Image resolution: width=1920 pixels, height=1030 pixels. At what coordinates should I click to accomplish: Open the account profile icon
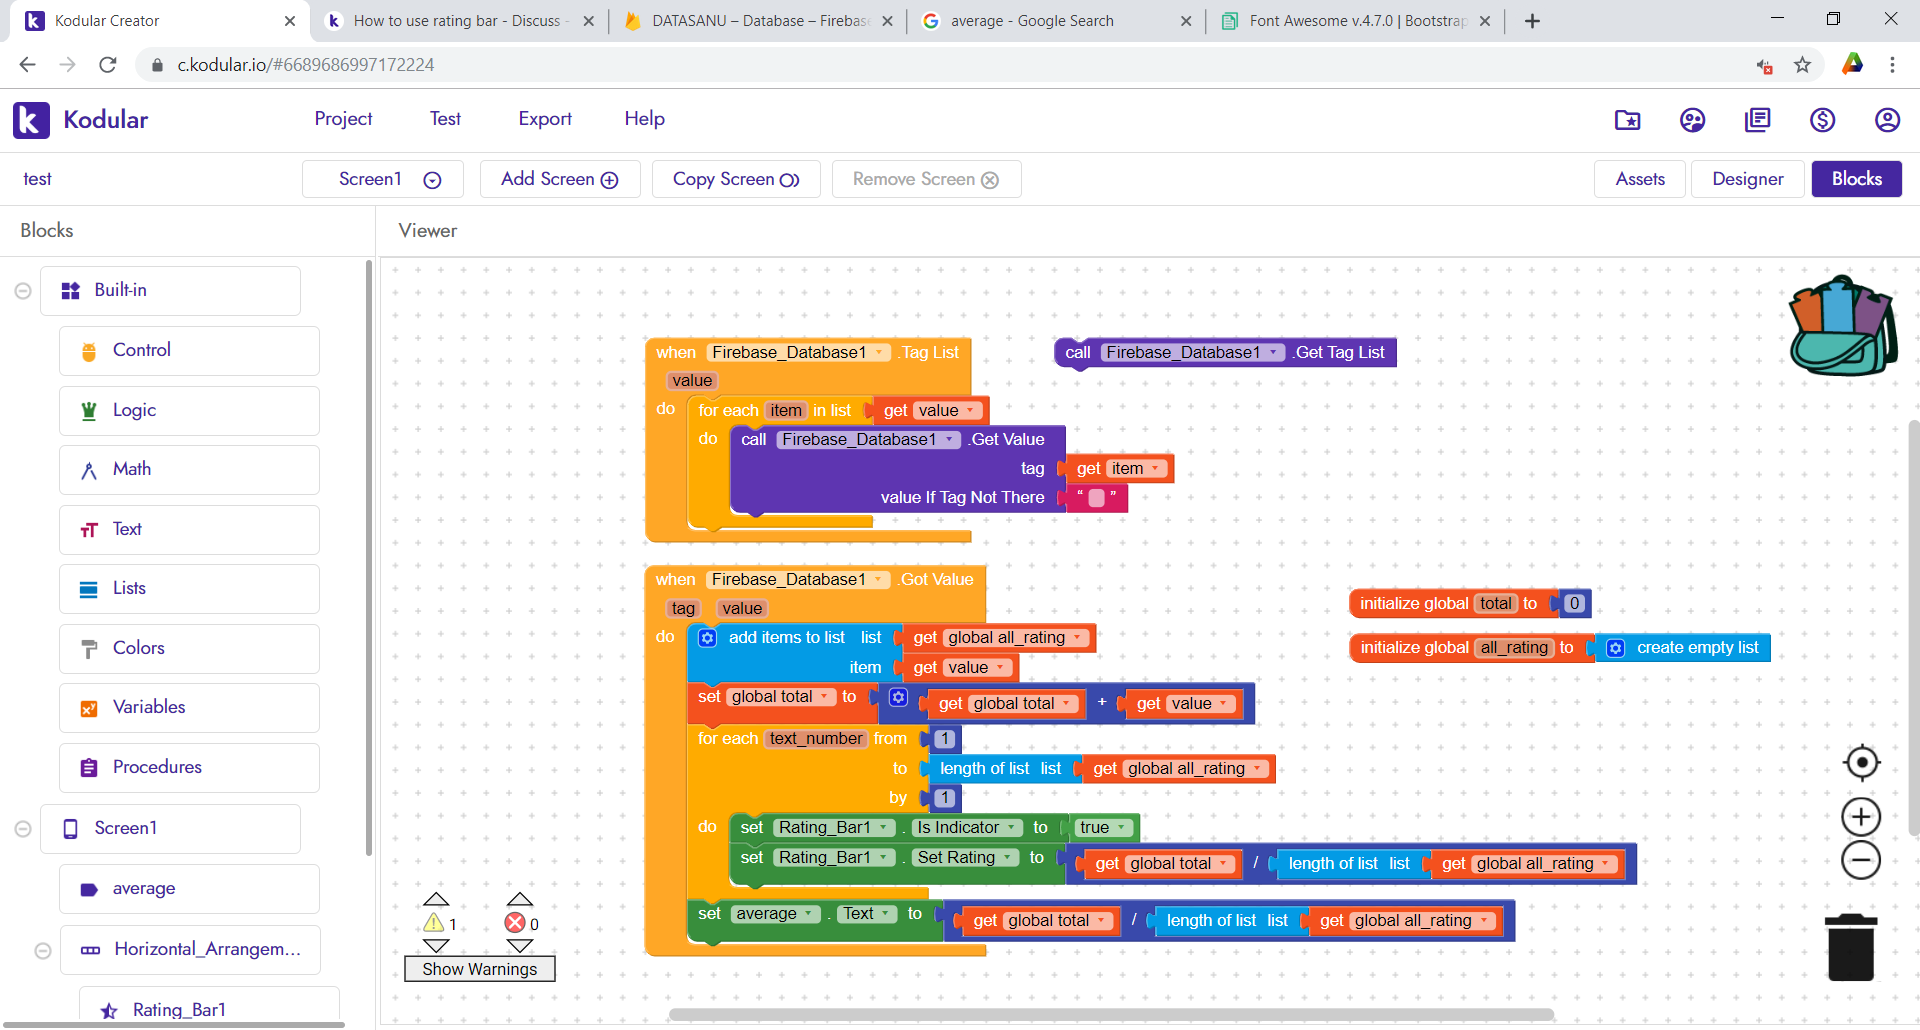[1887, 120]
